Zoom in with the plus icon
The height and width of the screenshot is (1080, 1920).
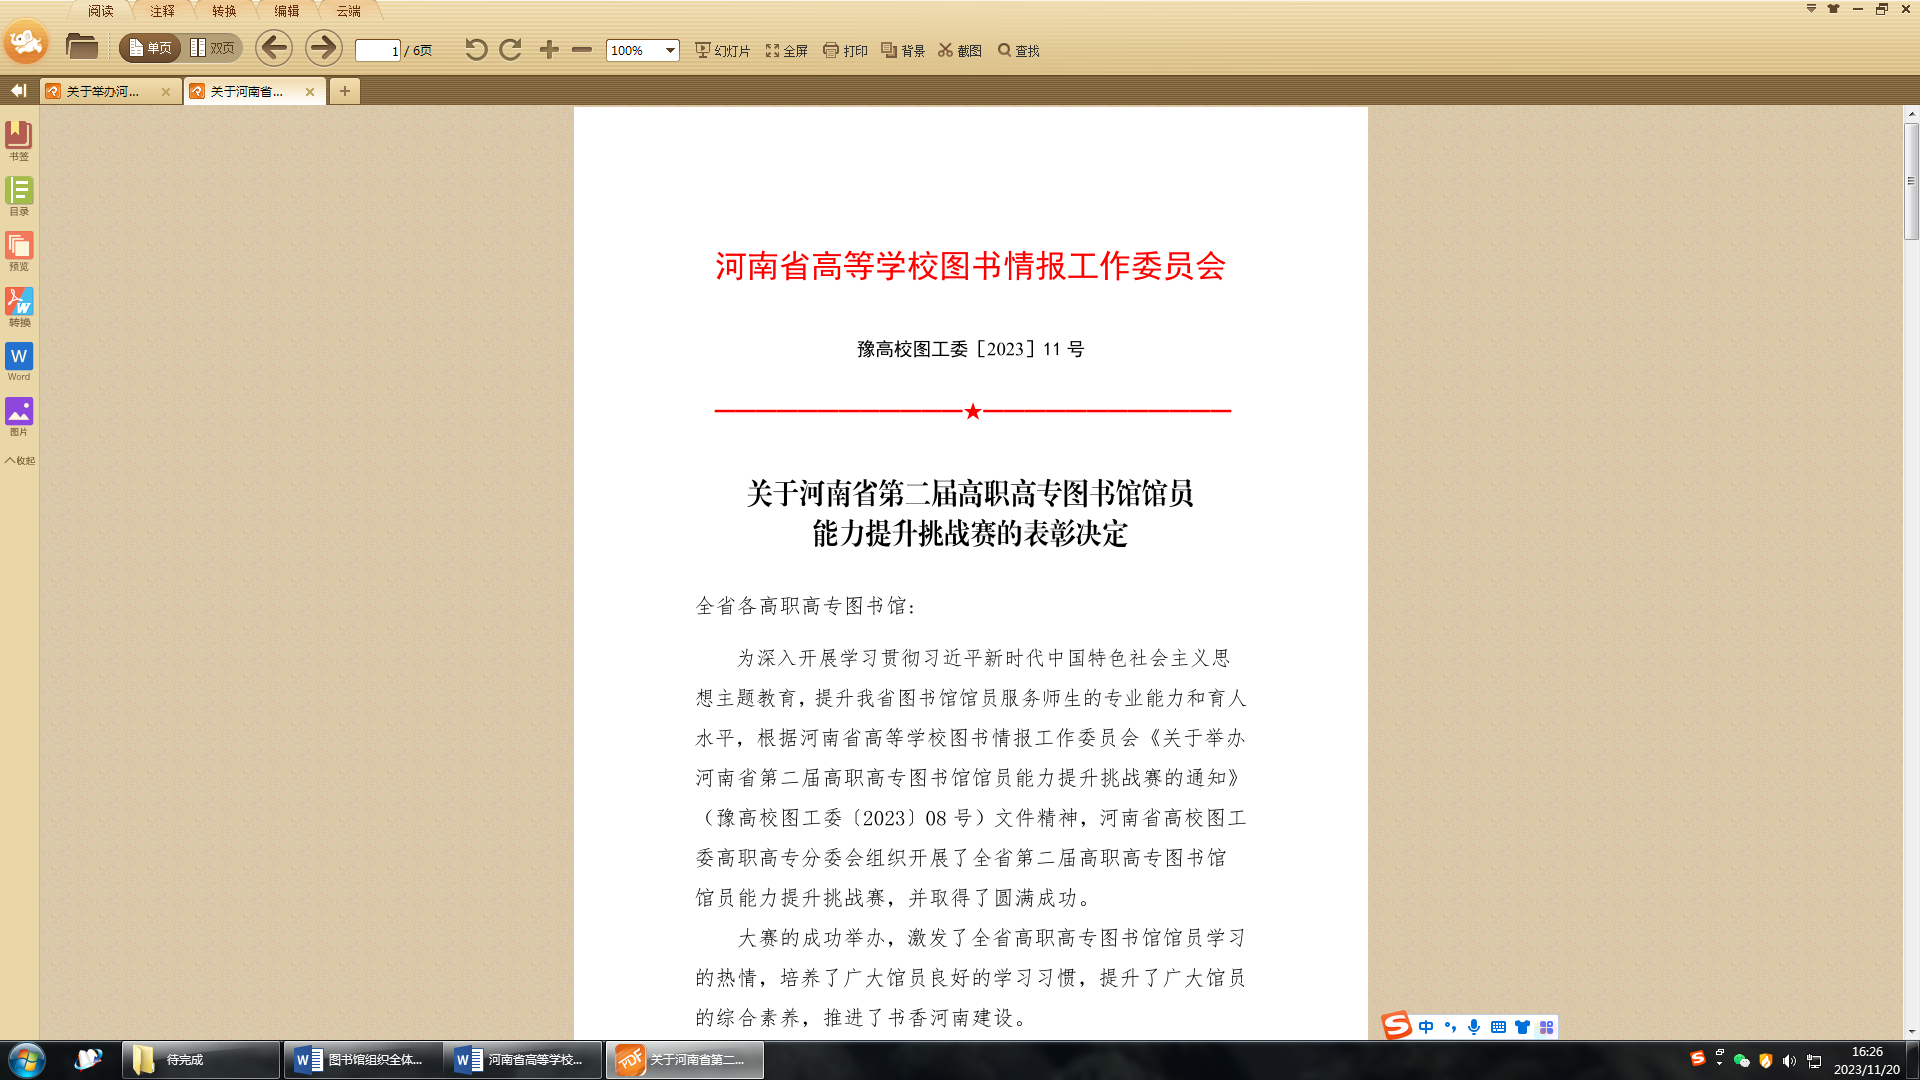549,49
